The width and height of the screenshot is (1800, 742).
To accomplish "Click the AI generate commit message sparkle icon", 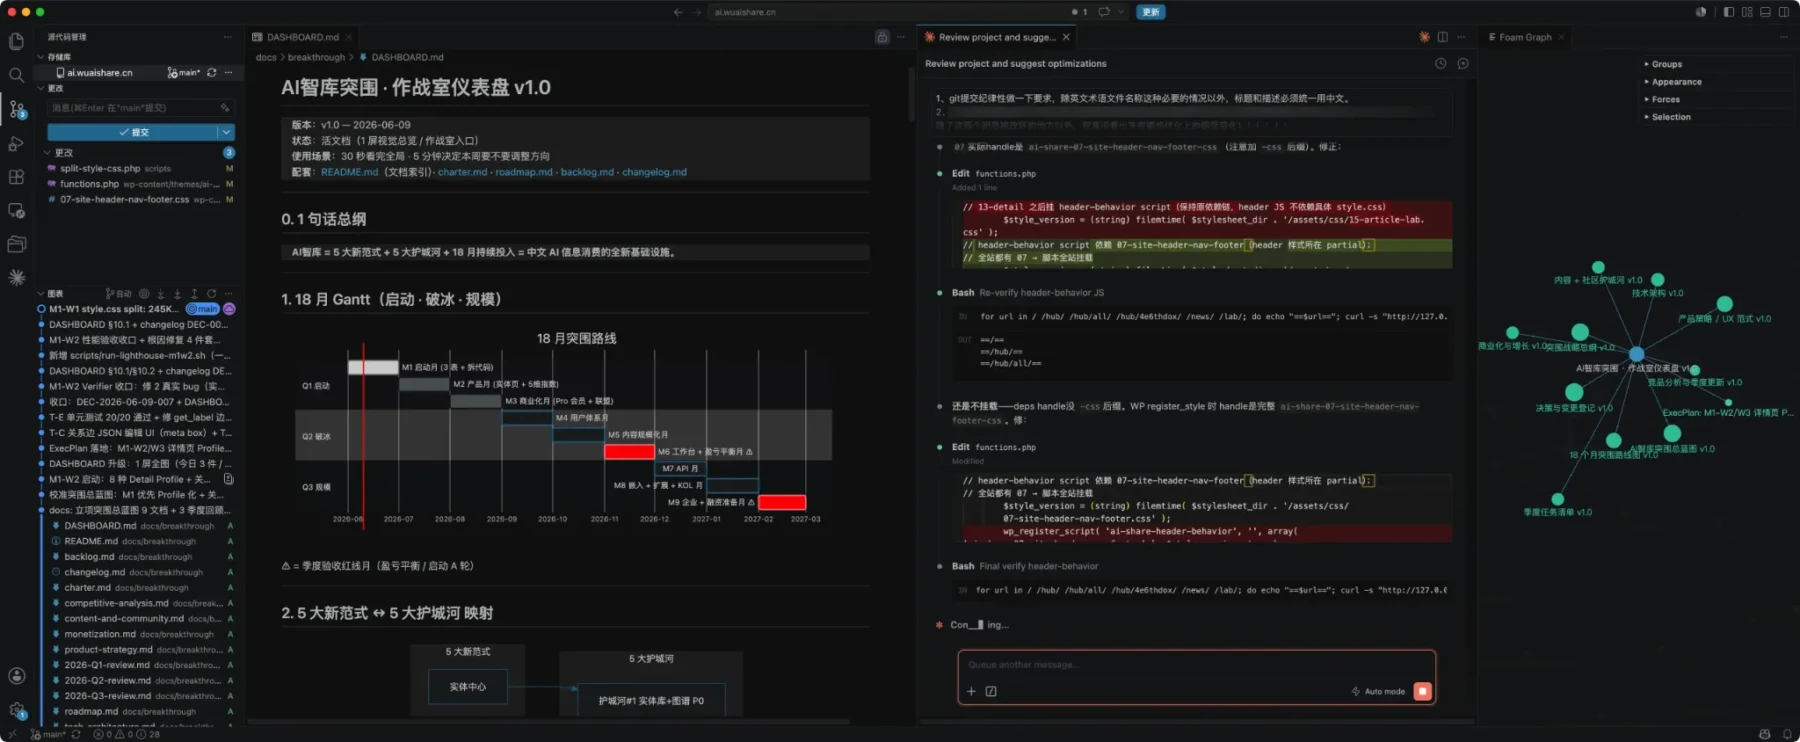I will click(226, 108).
